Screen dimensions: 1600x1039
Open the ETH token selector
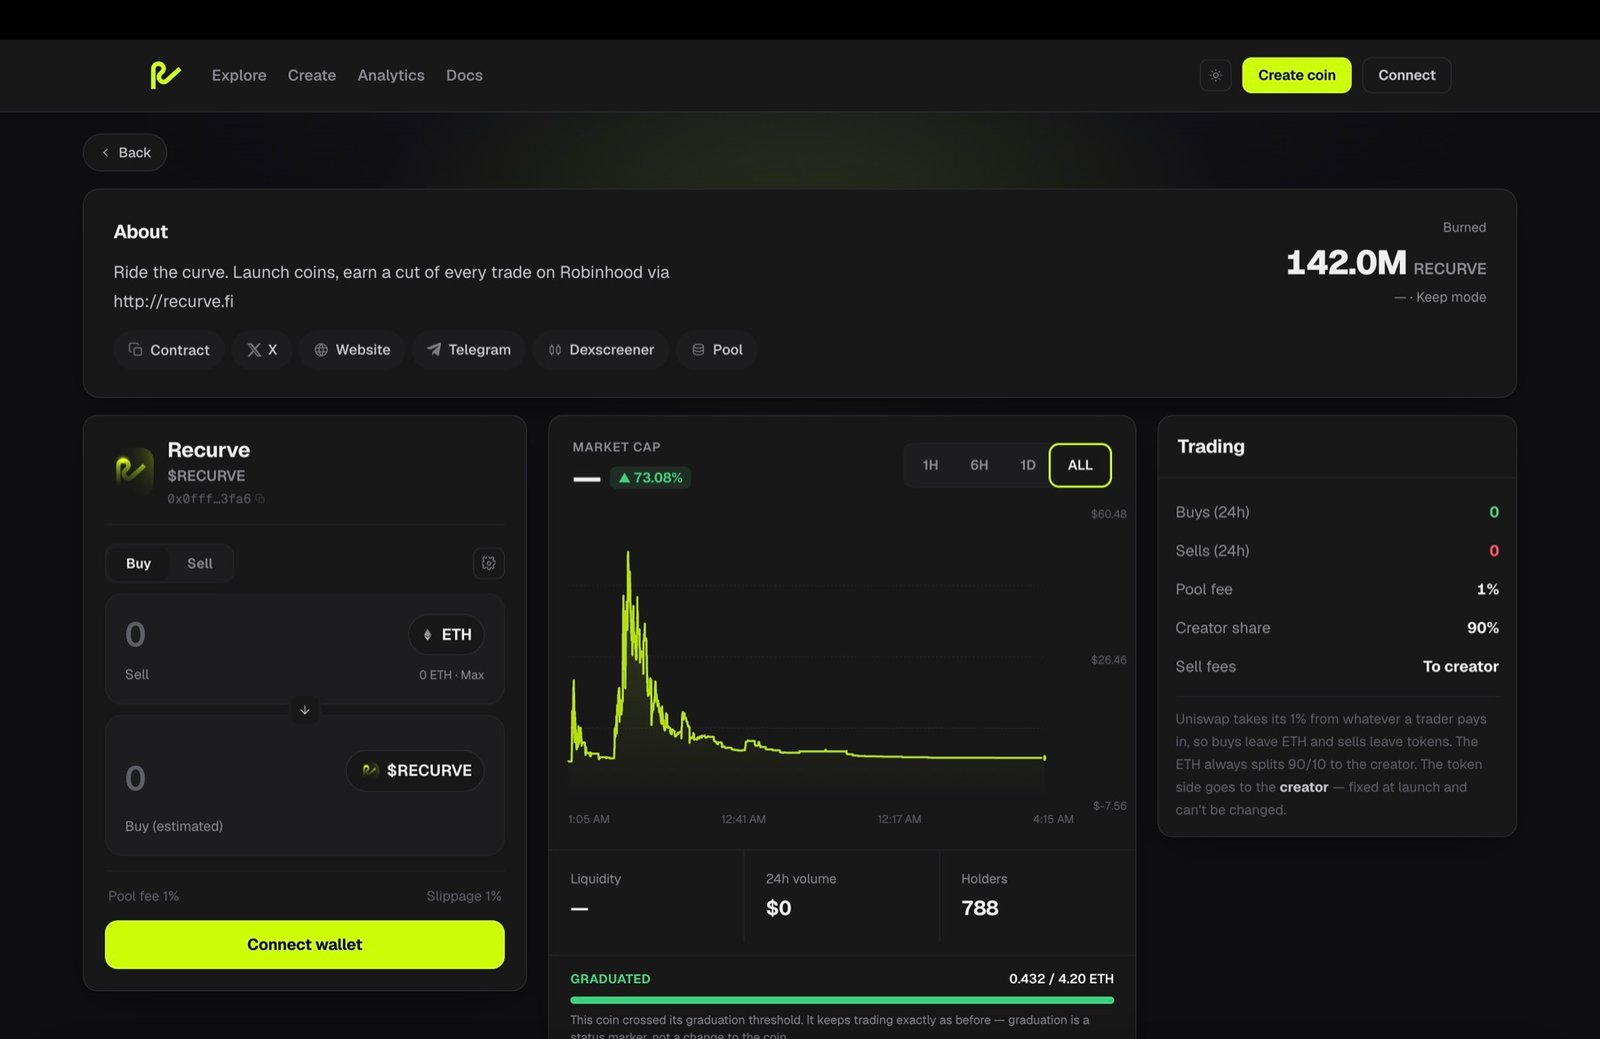(x=447, y=635)
